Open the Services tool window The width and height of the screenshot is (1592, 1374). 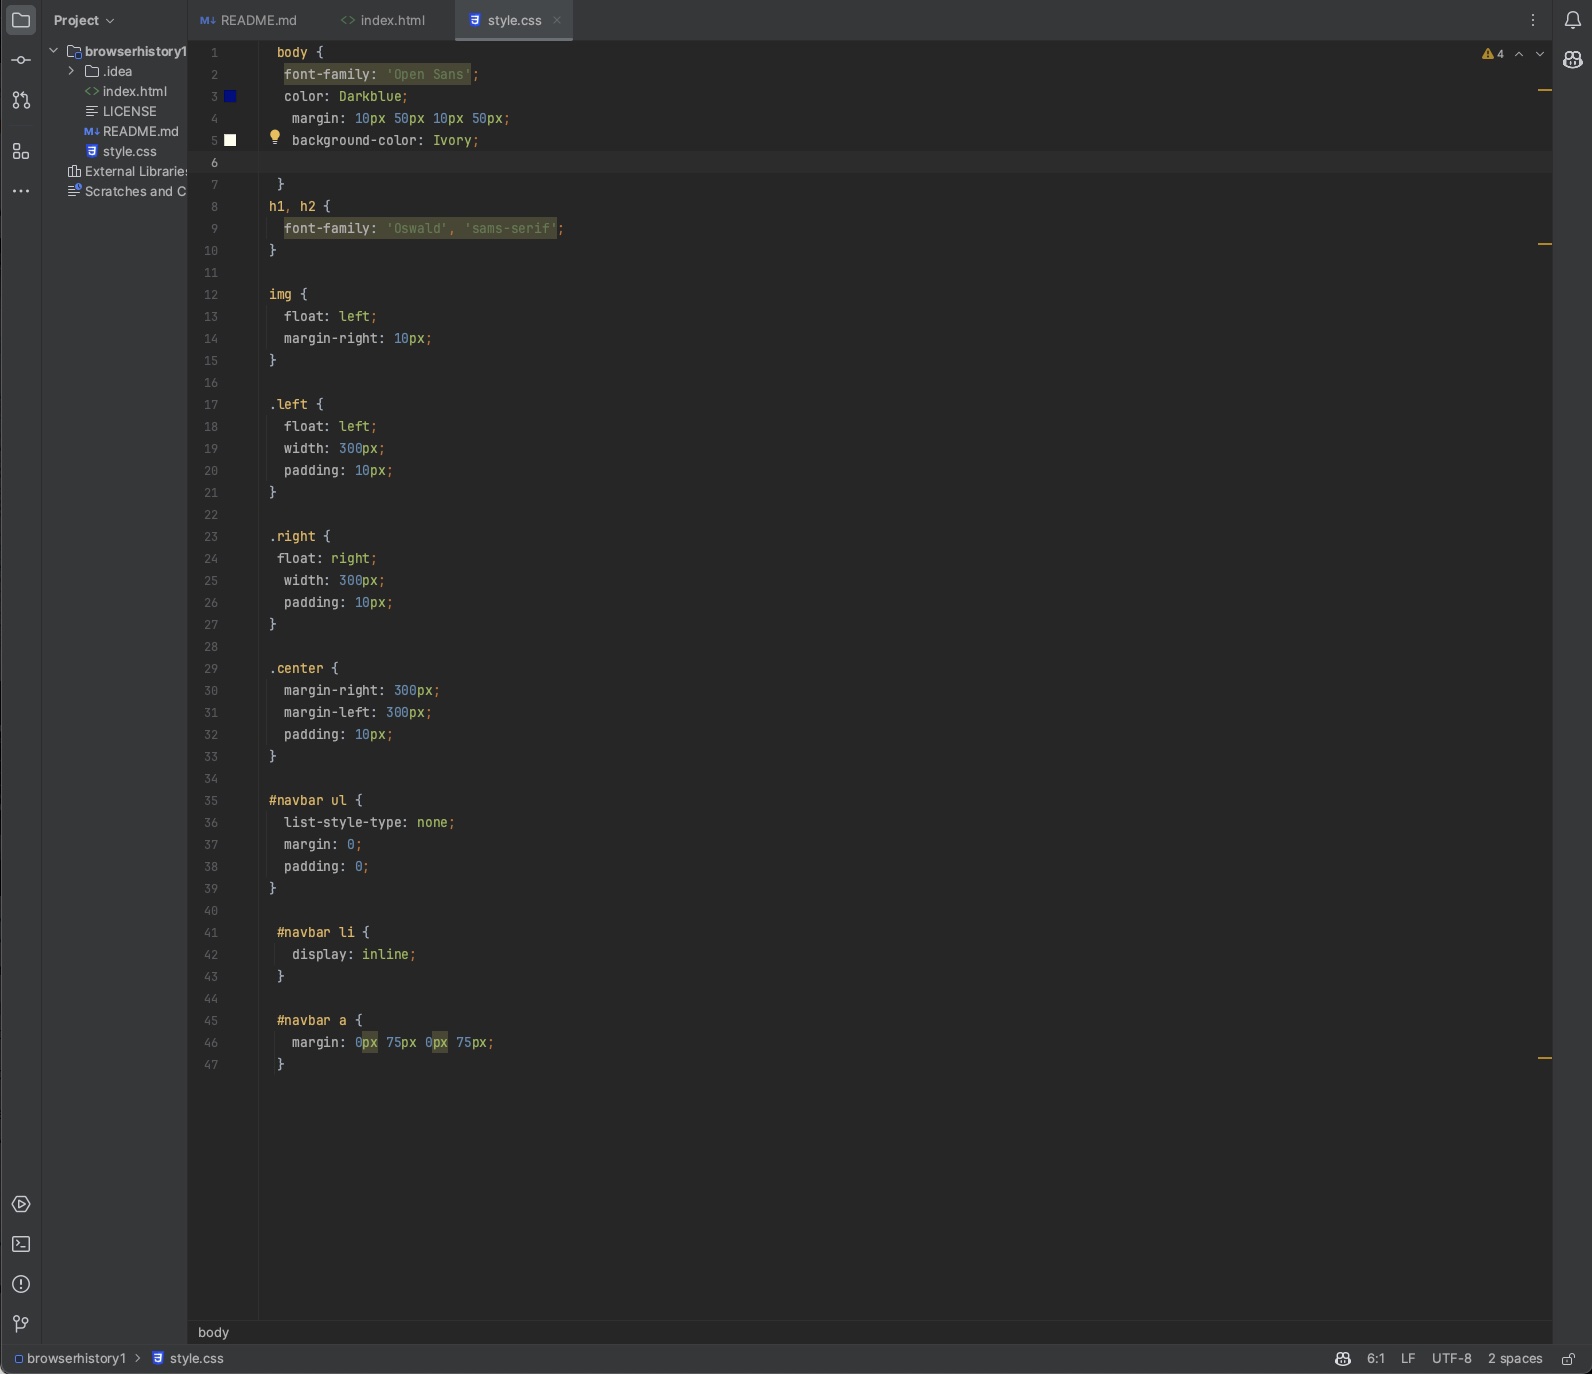(21, 1204)
